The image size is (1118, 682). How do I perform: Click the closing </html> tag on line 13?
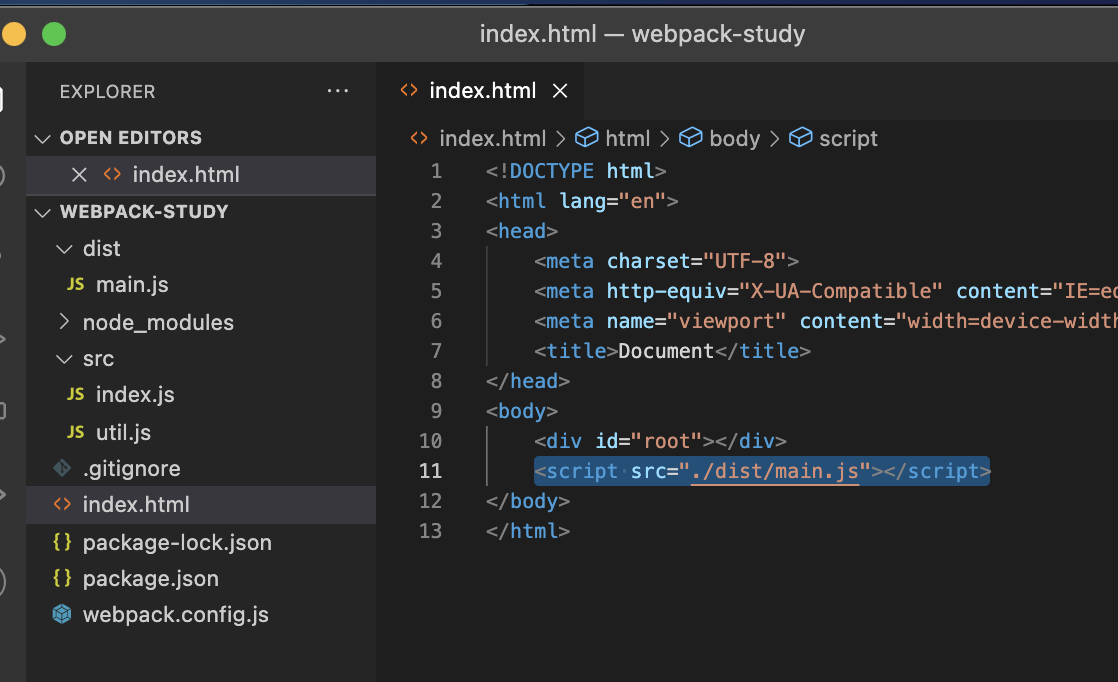tap(528, 532)
